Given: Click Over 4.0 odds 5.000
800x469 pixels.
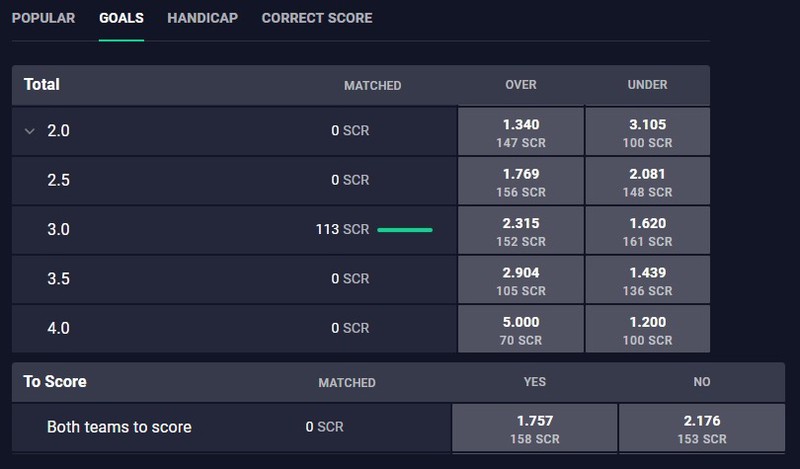Looking at the screenshot, I should 520,329.
